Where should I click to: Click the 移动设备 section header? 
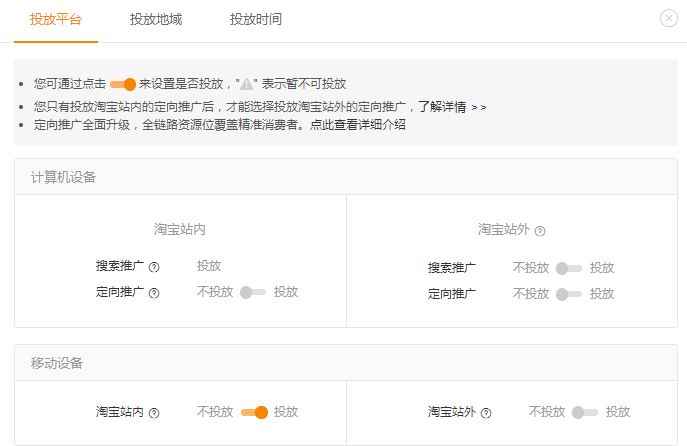pyautogui.click(x=346, y=363)
